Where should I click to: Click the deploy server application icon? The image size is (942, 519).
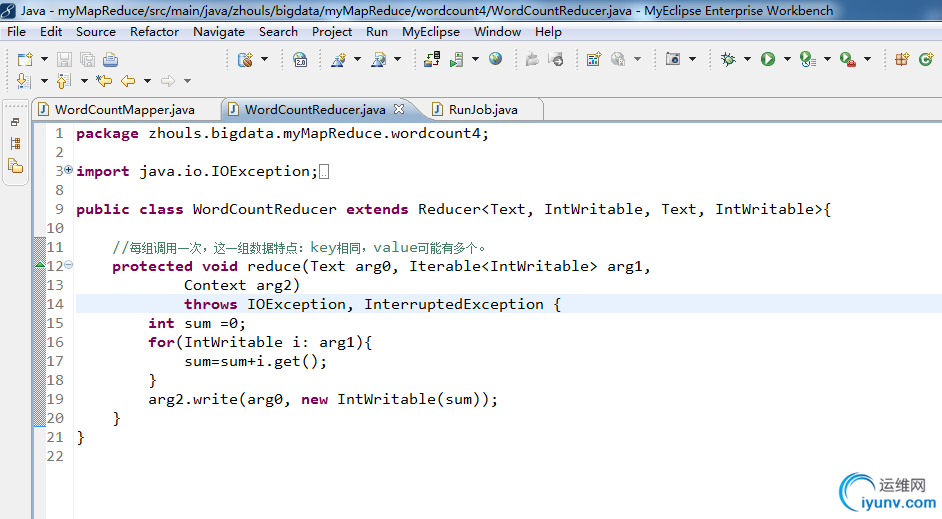pyautogui.click(x=432, y=59)
